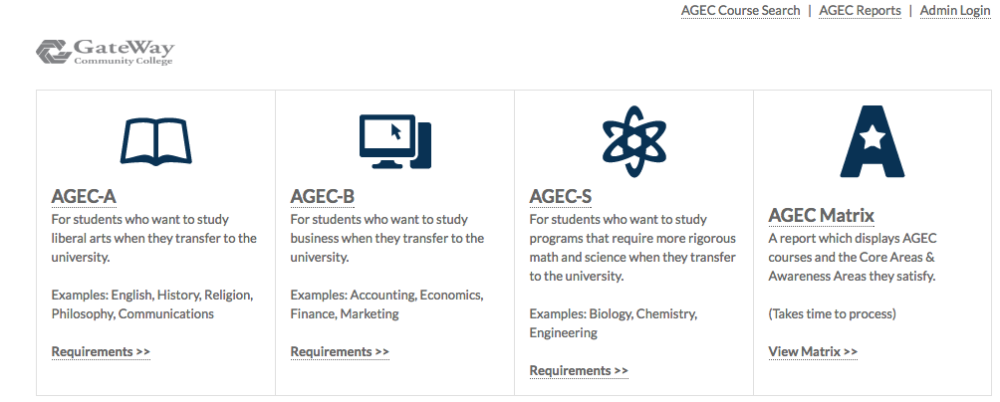Image resolution: width=1000 pixels, height=402 pixels.
Task: Click the AGEC-S examples text Biology, Chemistry
Action: 613,324
